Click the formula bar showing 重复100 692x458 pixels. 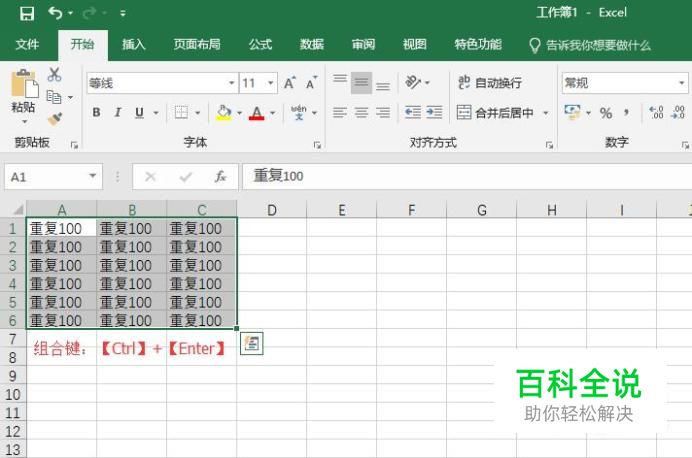point(467,176)
